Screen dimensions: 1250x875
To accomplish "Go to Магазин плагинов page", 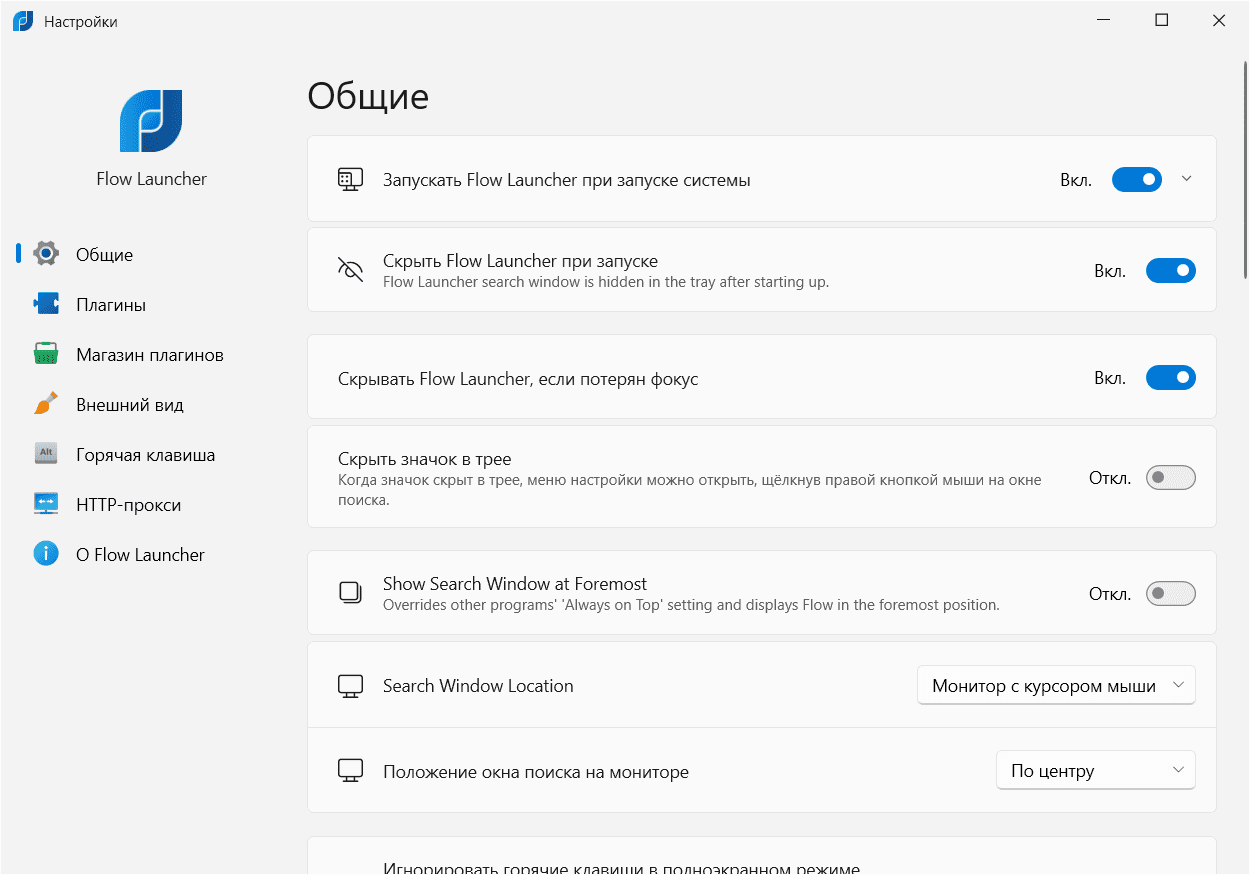I will pos(149,355).
